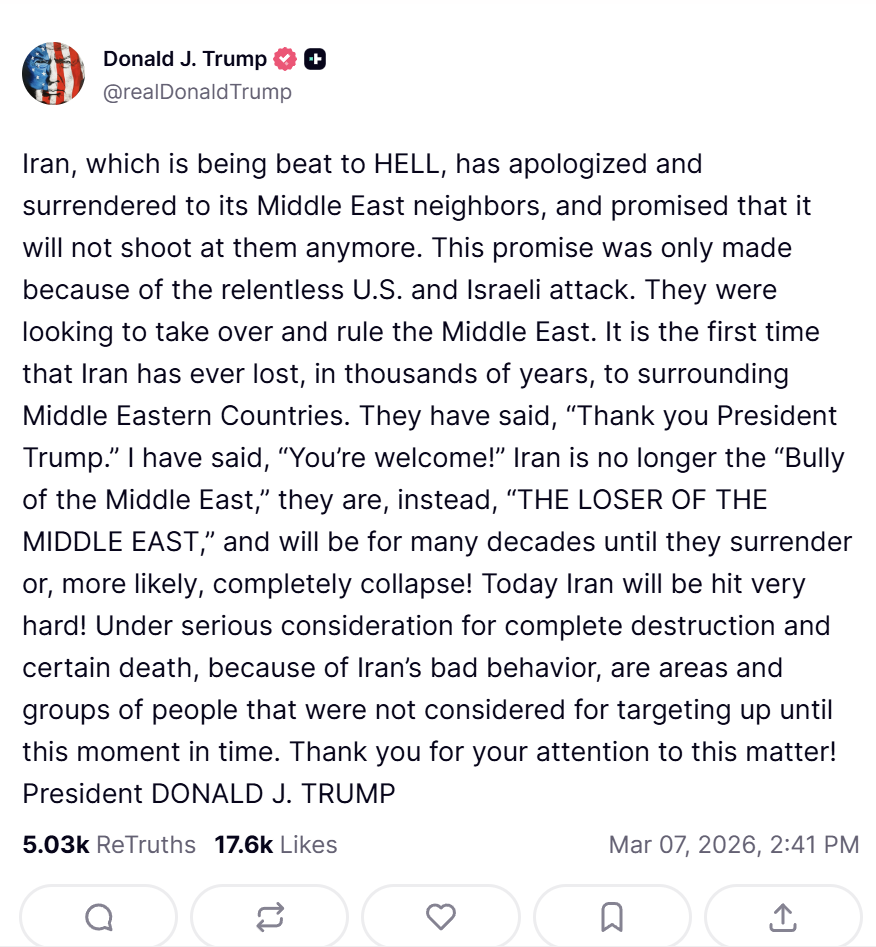Click the red verified checkmark badge
This screenshot has height=947, width=876.
pos(285,59)
